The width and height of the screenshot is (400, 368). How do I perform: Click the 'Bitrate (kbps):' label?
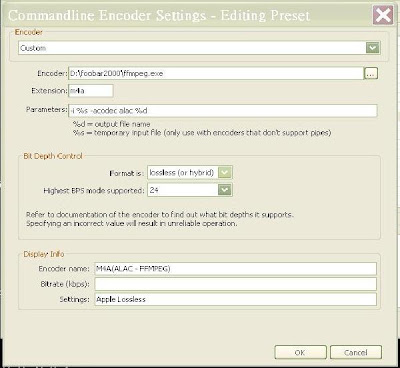[x=65, y=284]
